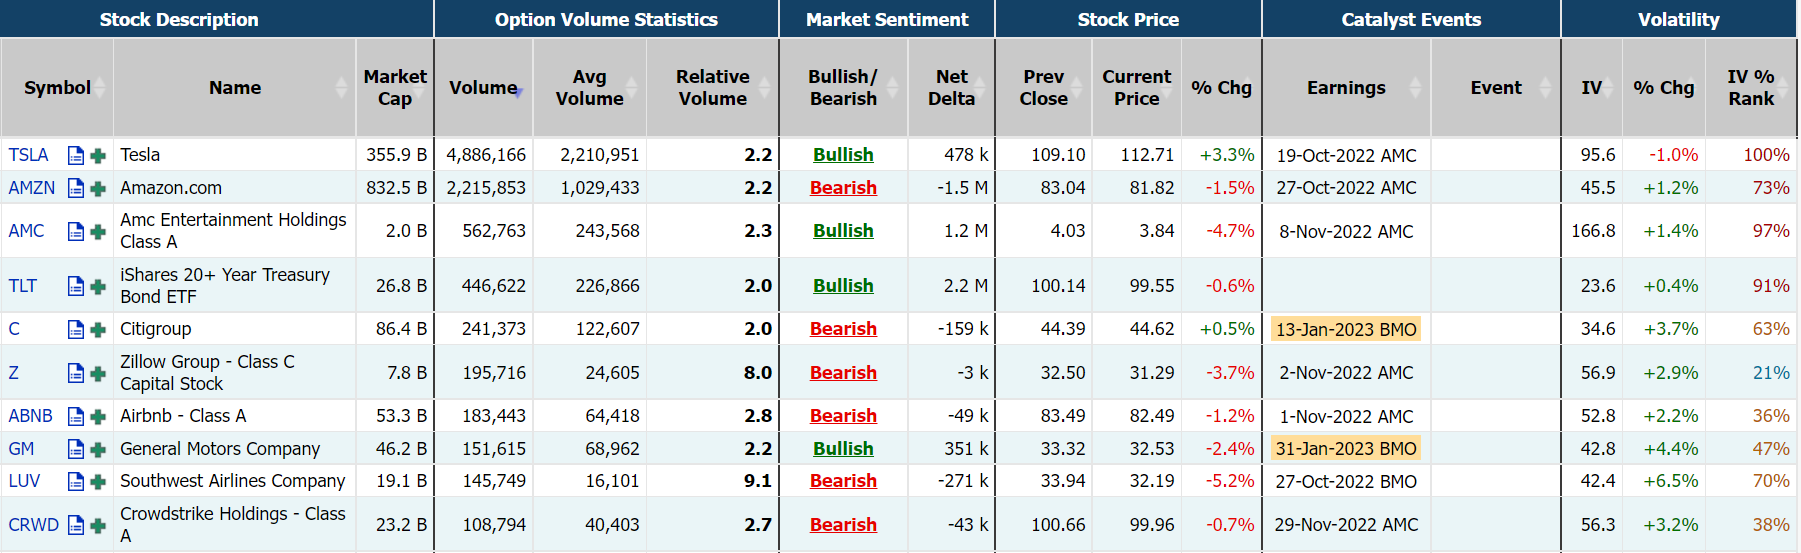Add TLT using its green plus icon
Image resolution: width=1801 pixels, height=553 pixels.
98,286
